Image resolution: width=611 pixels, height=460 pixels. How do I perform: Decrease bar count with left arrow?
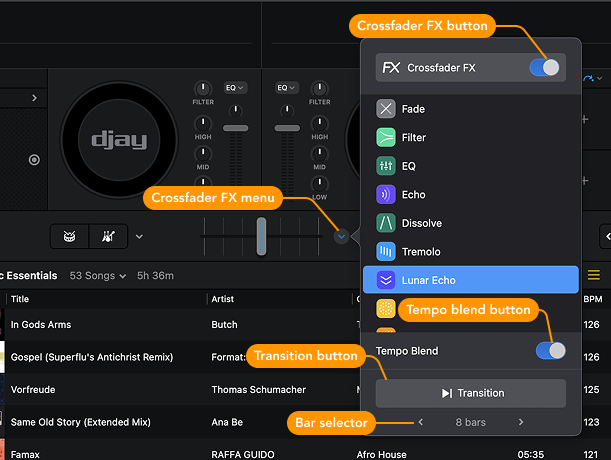pyautogui.click(x=421, y=423)
